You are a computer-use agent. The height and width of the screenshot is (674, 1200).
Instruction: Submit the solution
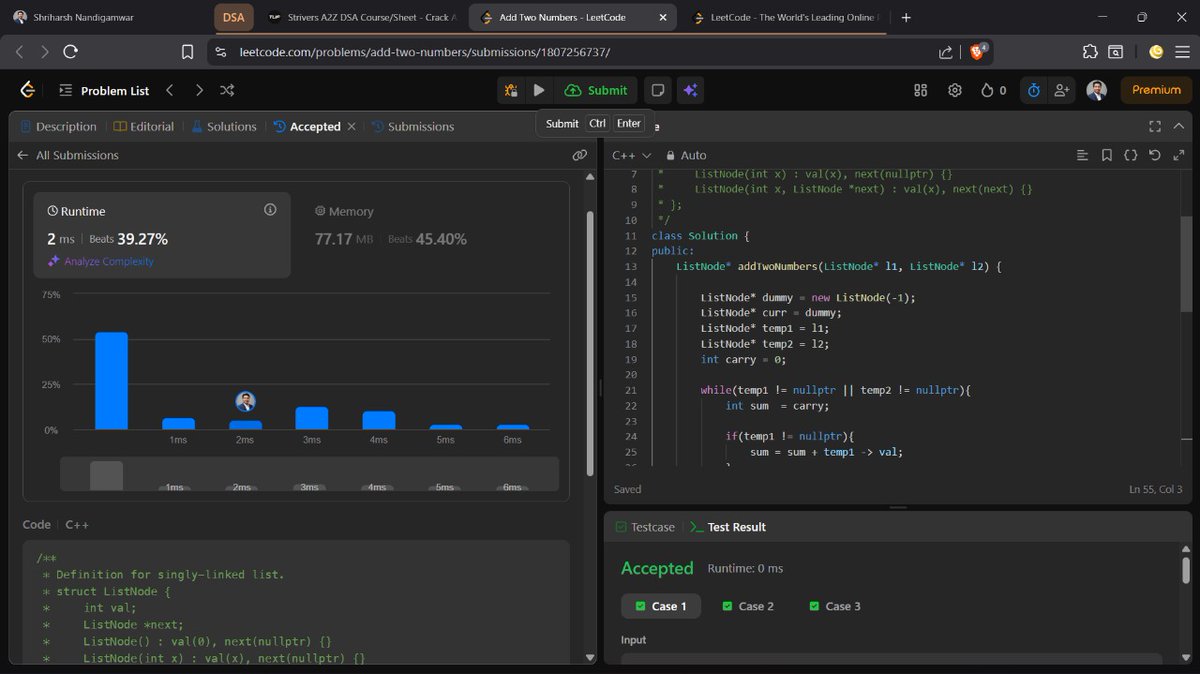[x=596, y=90]
